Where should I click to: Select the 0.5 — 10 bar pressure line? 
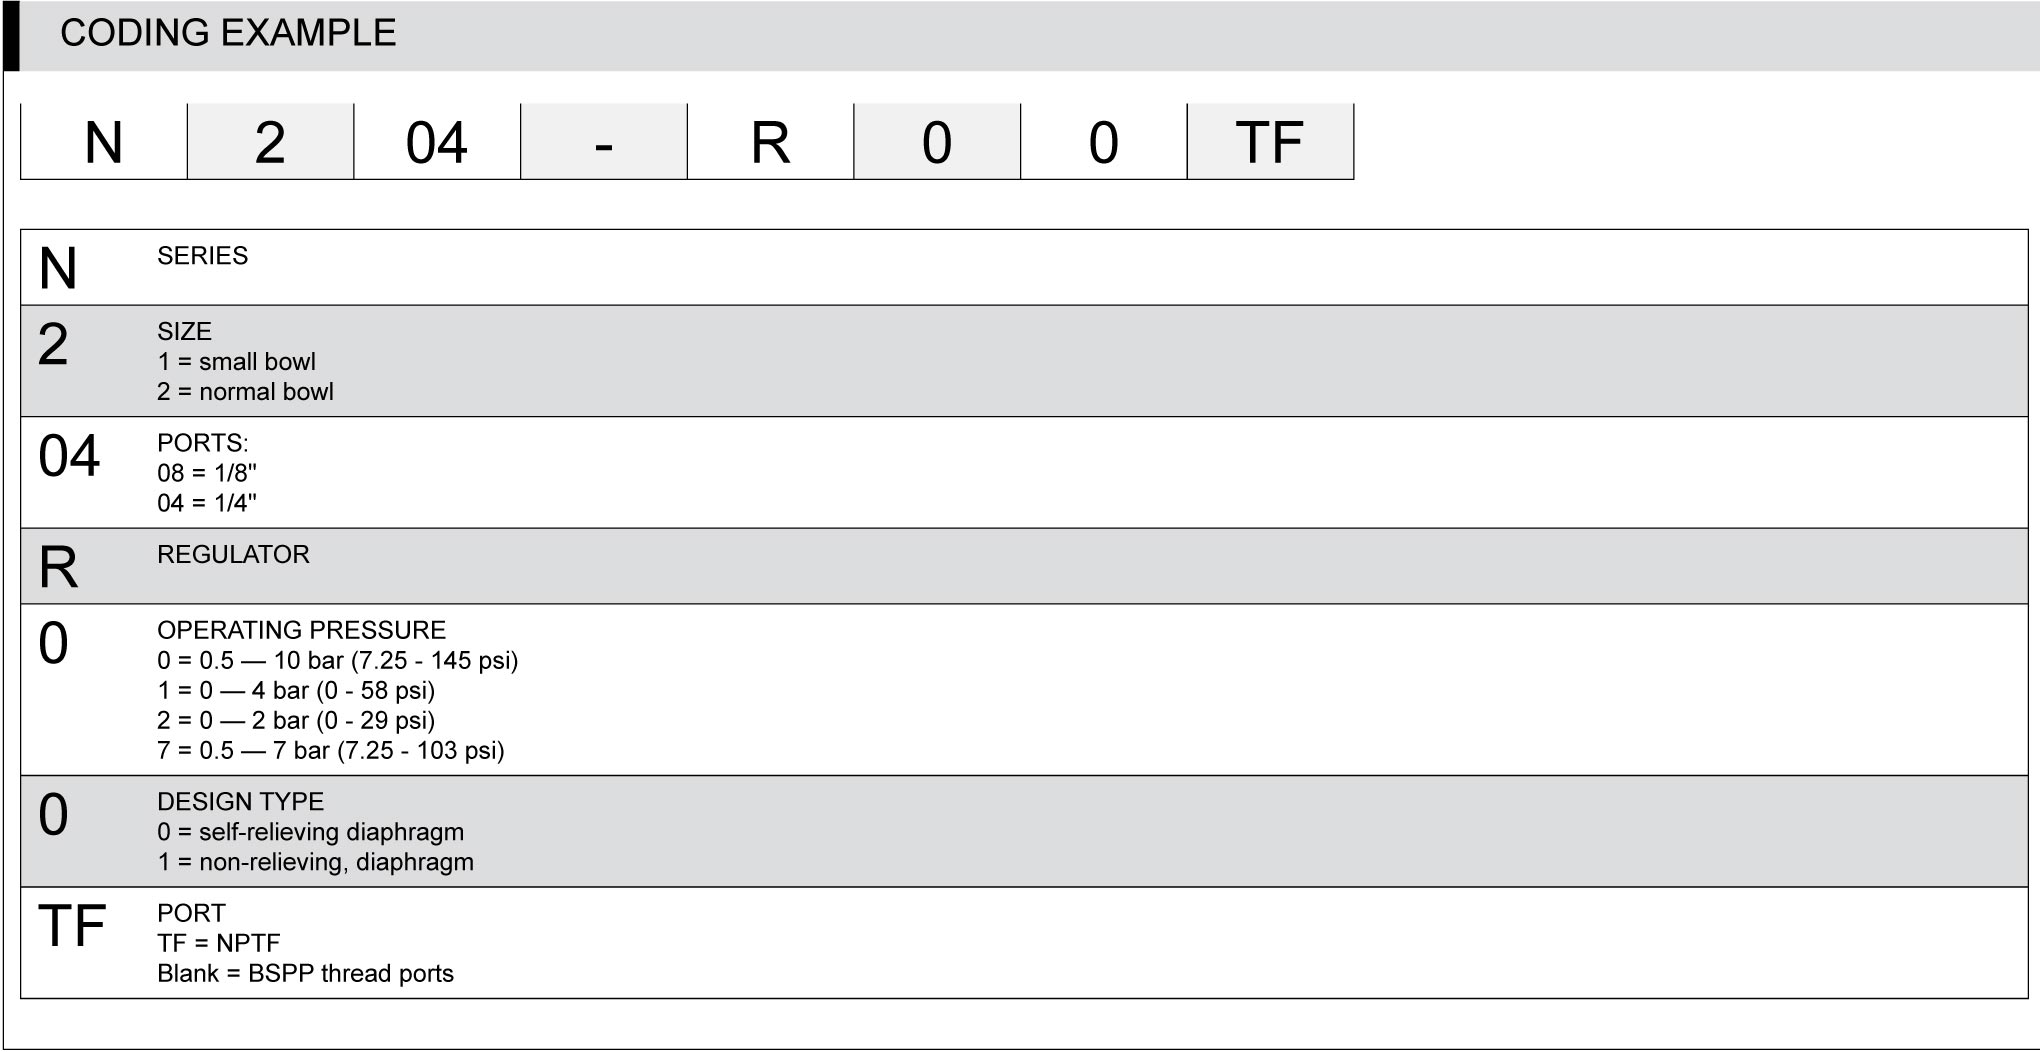tap(337, 661)
